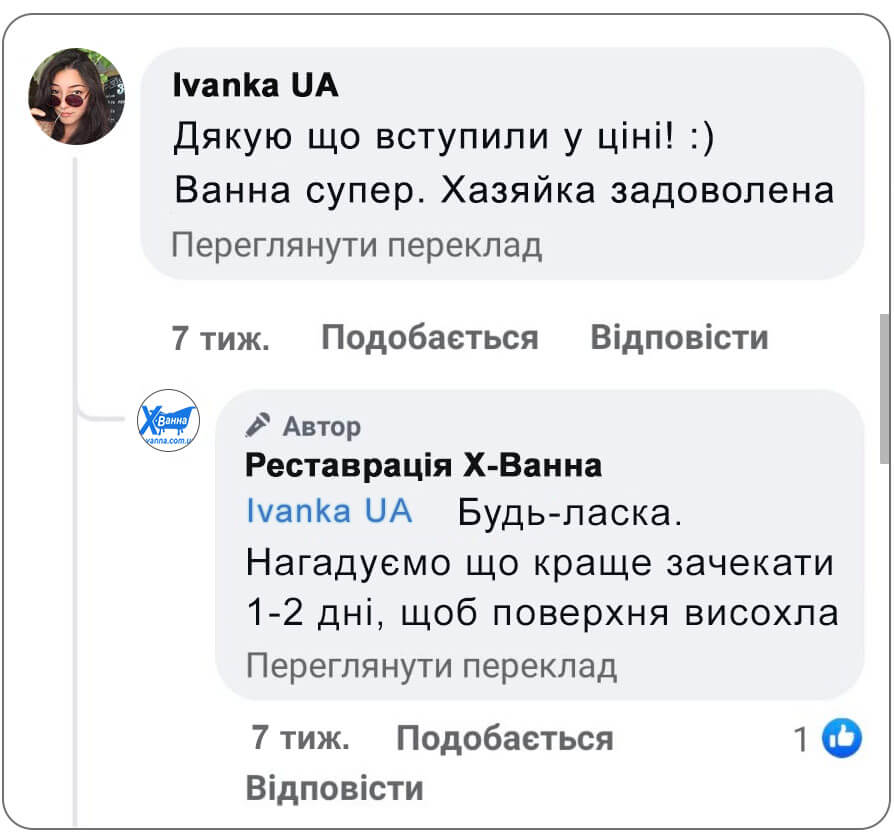The image size is (894, 839).
Task: Open Ivanka UA's profile via her name link
Action: (257, 85)
